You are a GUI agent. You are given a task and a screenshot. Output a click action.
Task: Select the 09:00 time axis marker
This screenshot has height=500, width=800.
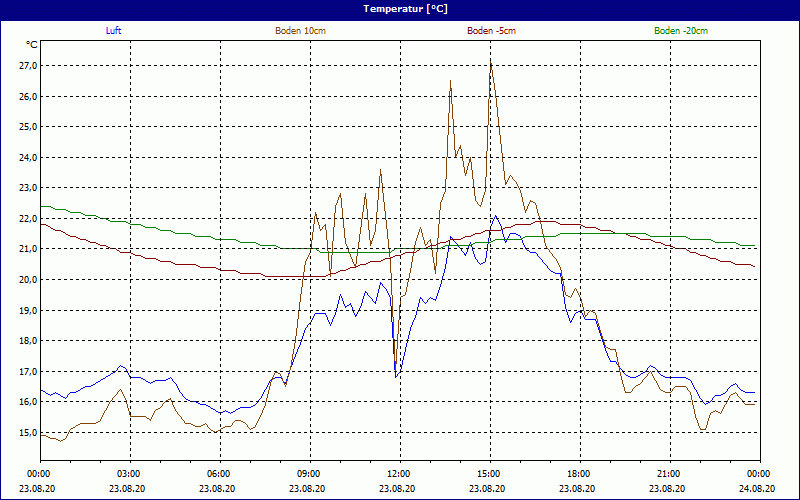tap(309, 474)
